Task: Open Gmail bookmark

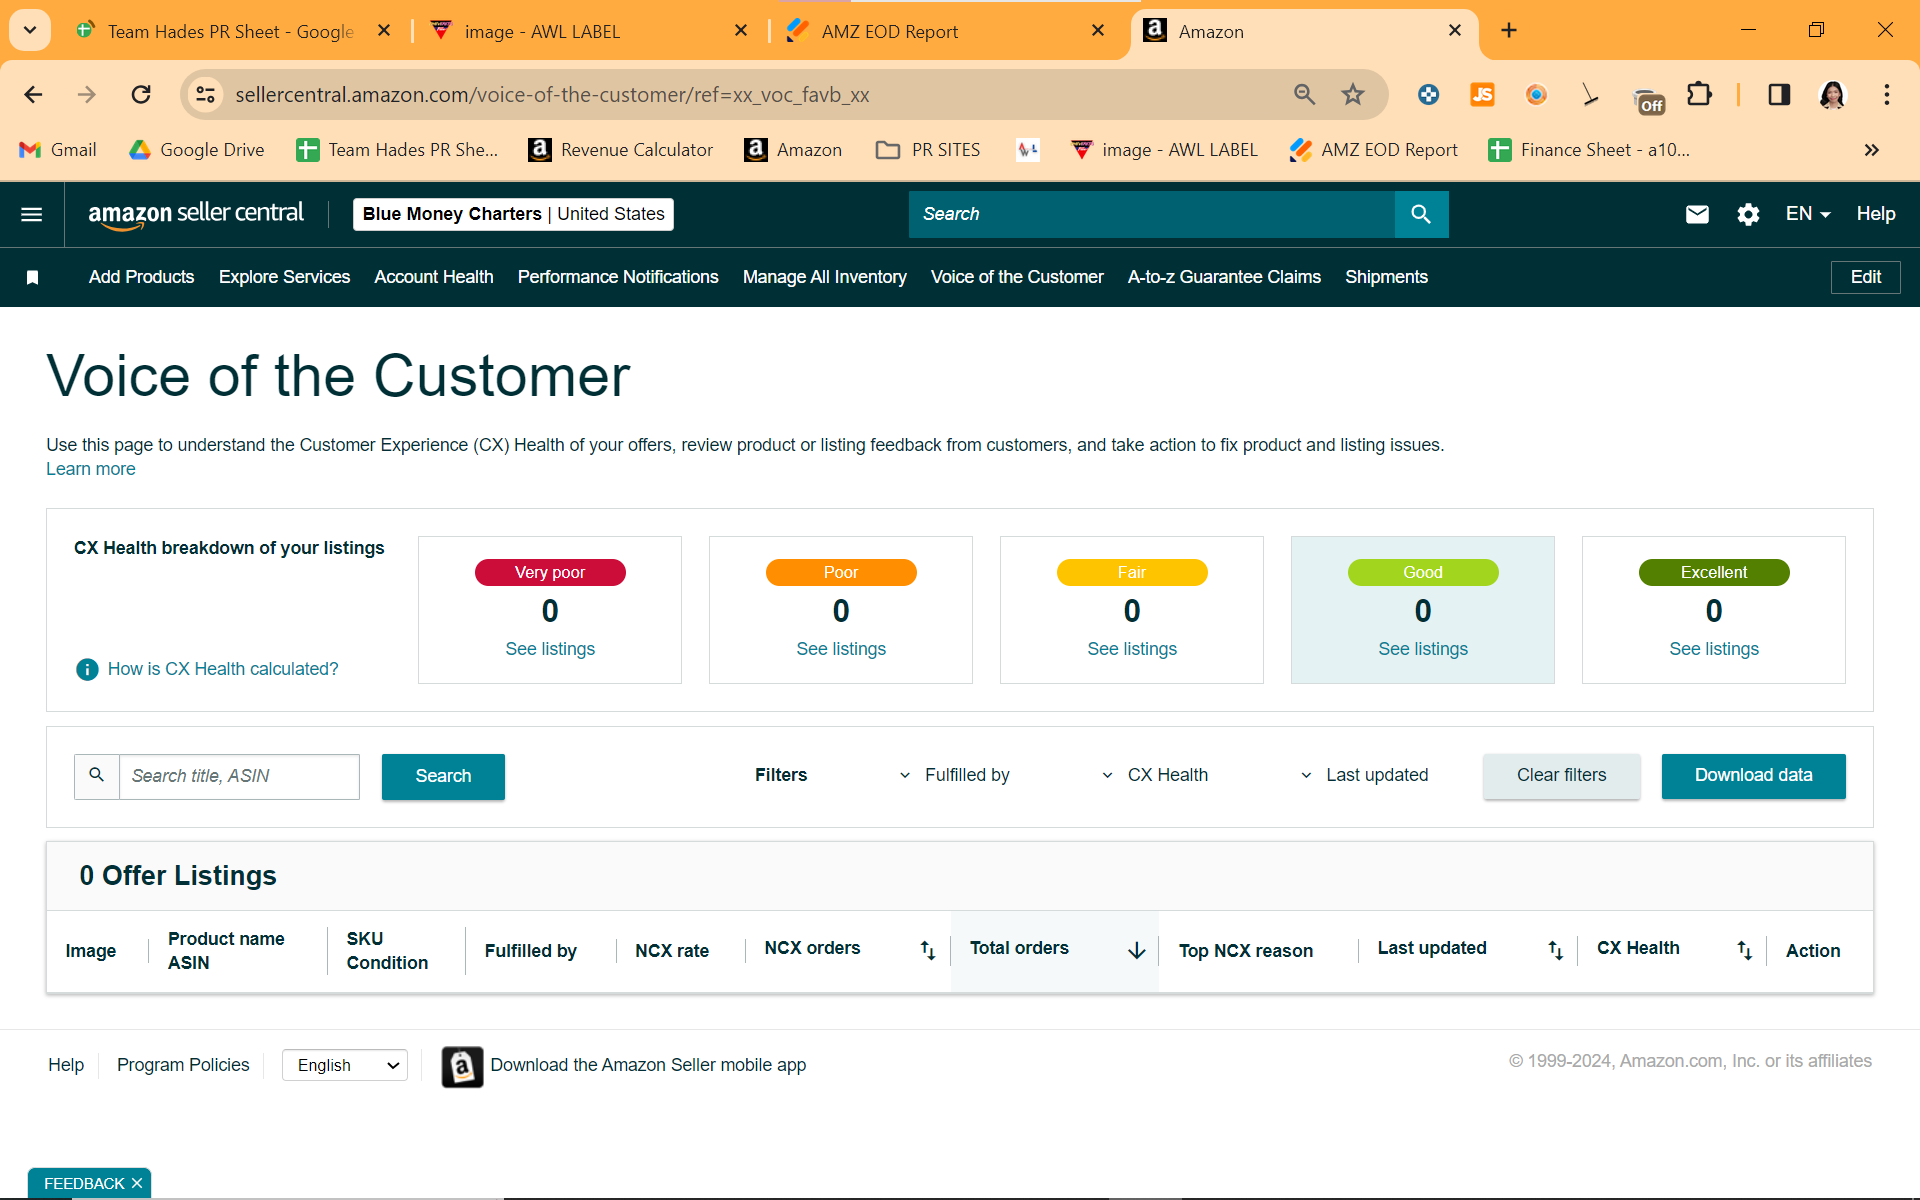Action: (58, 150)
